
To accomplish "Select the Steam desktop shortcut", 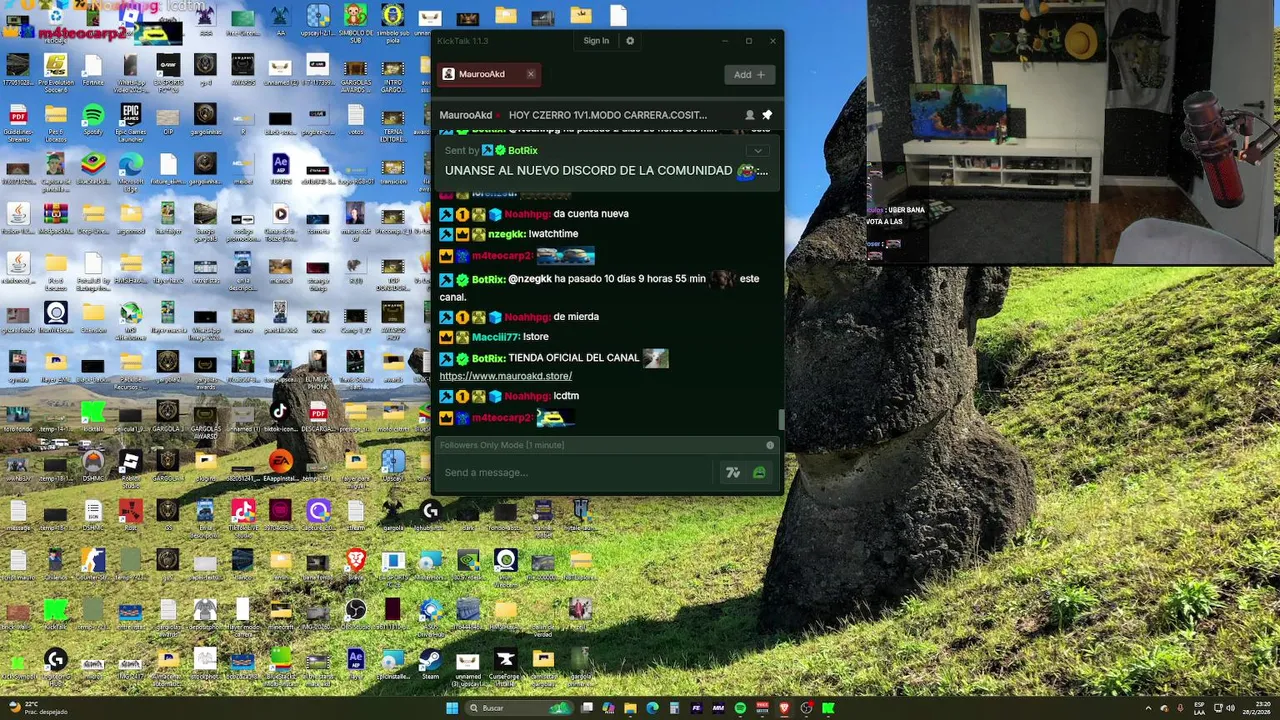I will tap(430, 663).
